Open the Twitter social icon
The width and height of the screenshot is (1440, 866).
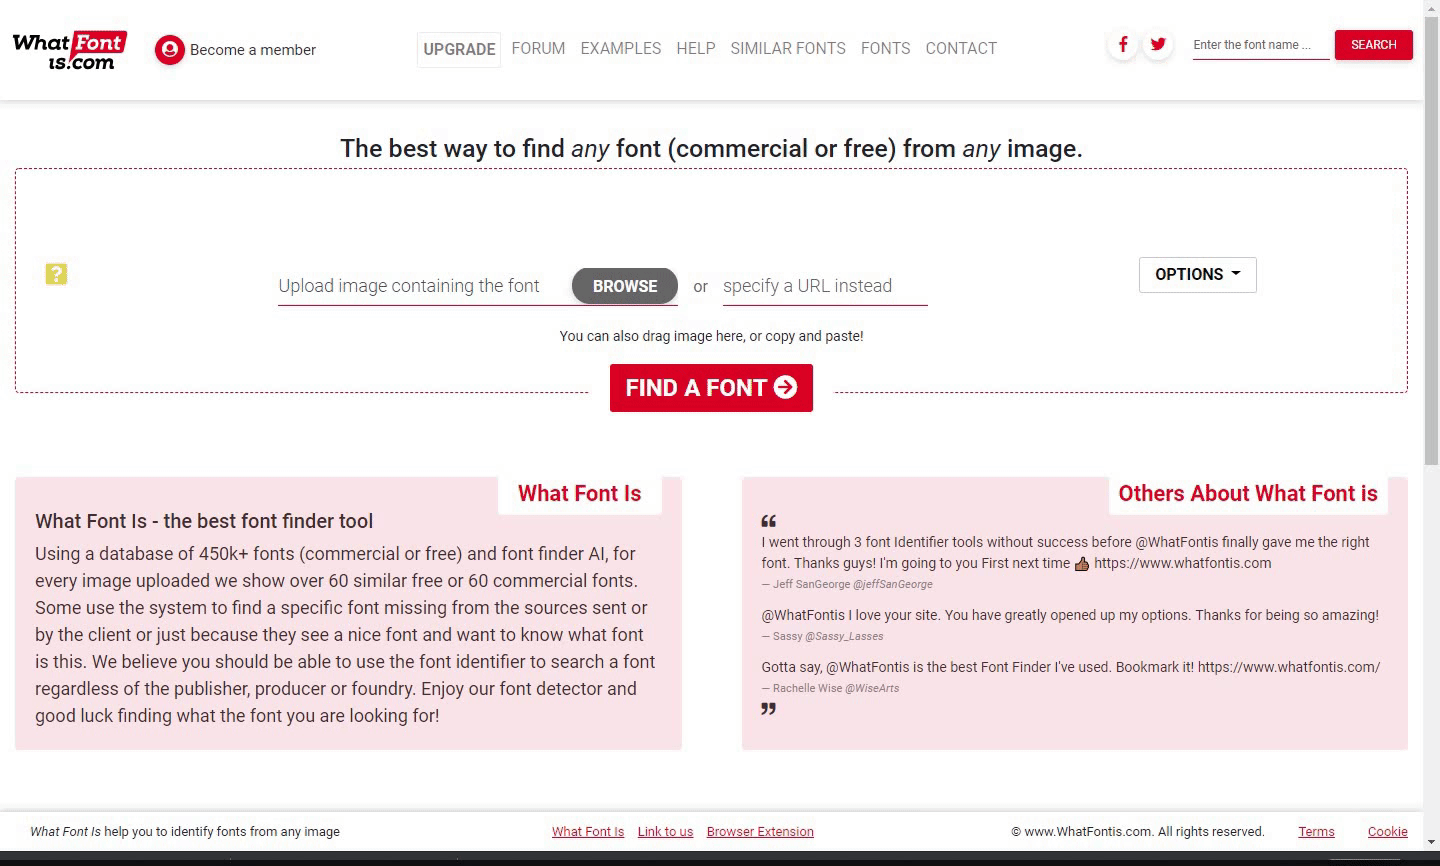click(x=1158, y=44)
